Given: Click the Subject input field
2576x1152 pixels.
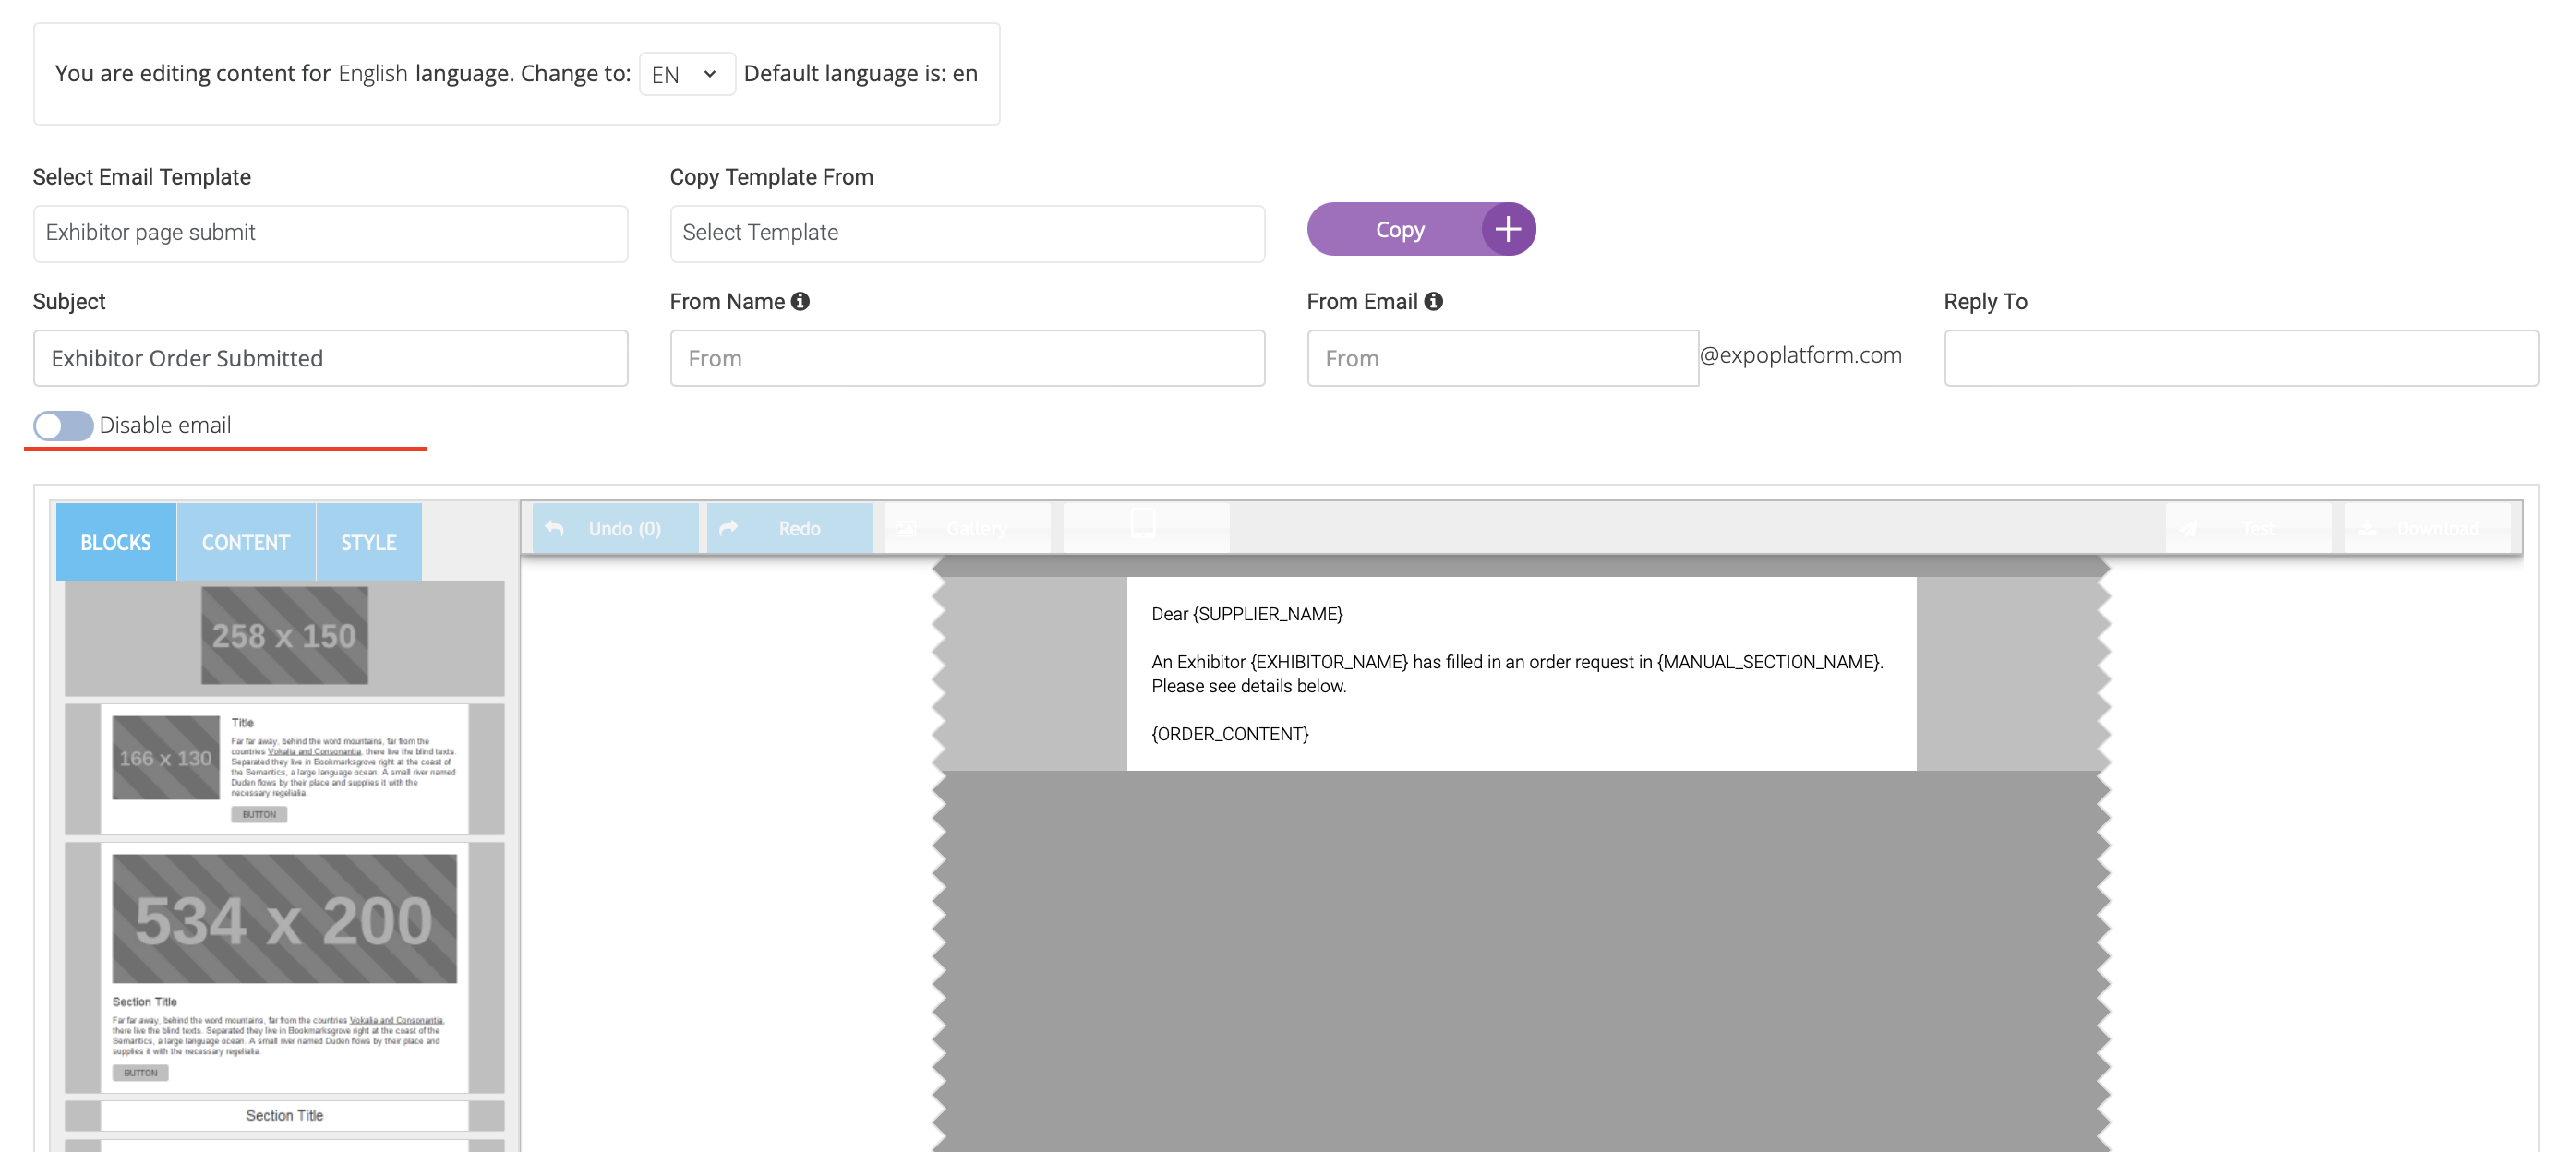Looking at the screenshot, I should [330, 358].
